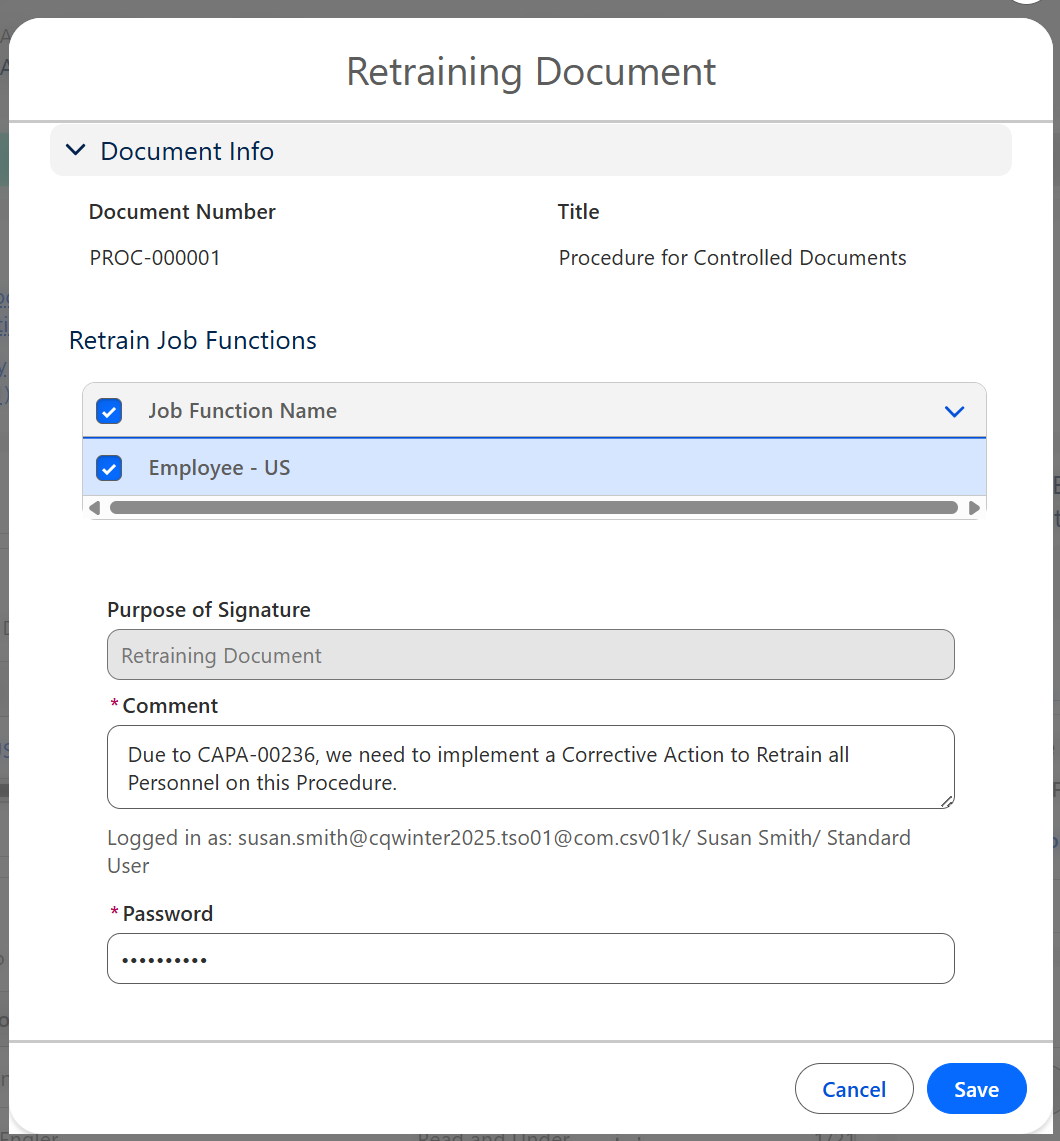Sort by the Job Function Name column header
The width and height of the screenshot is (1060, 1141).
242,411
